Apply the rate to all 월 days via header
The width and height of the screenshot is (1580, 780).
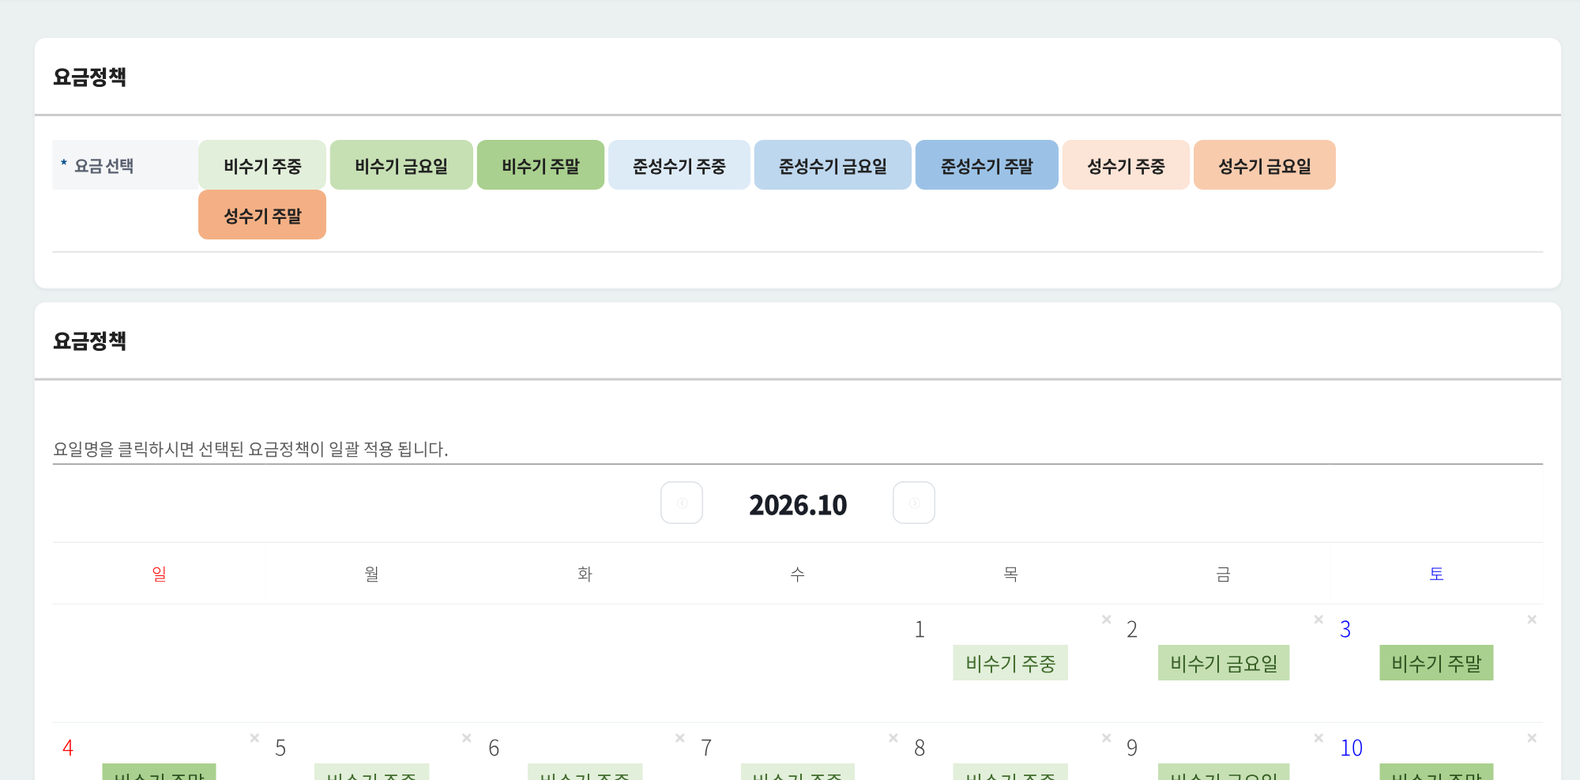(x=372, y=574)
